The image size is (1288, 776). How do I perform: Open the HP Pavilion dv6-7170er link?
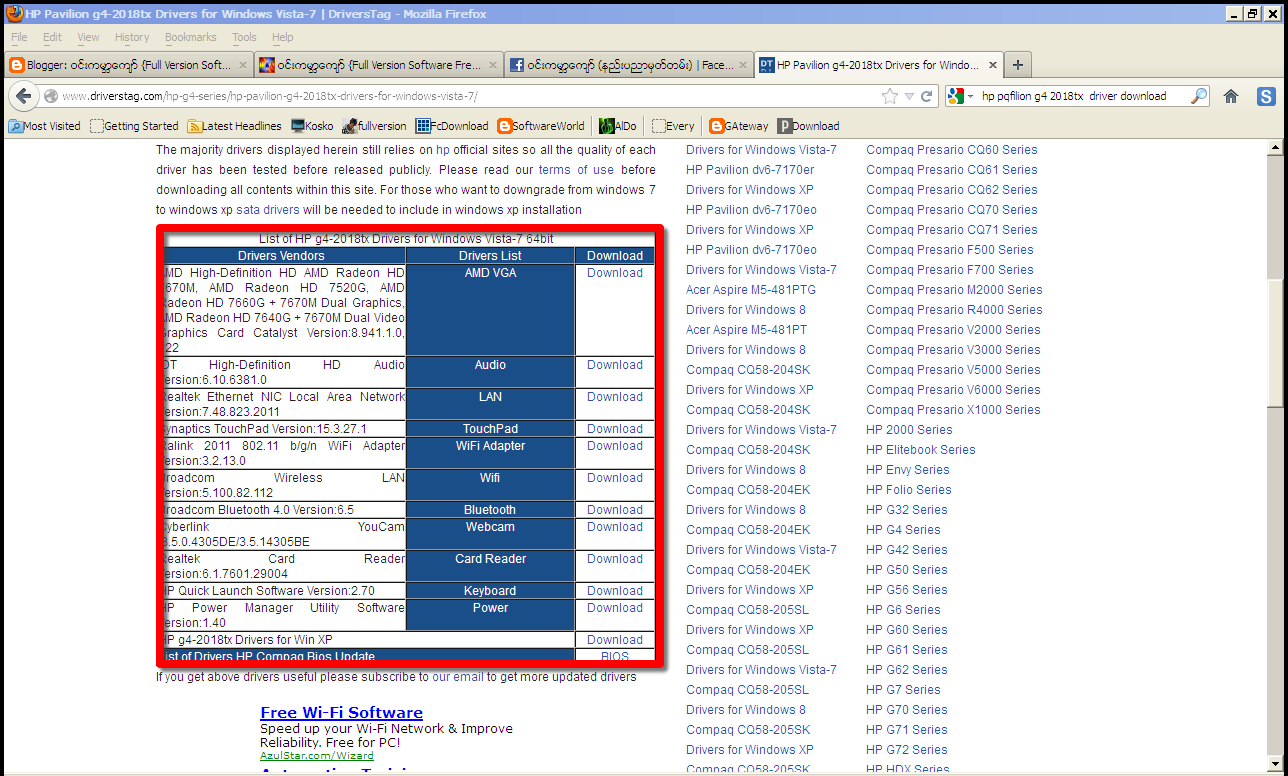(x=750, y=170)
